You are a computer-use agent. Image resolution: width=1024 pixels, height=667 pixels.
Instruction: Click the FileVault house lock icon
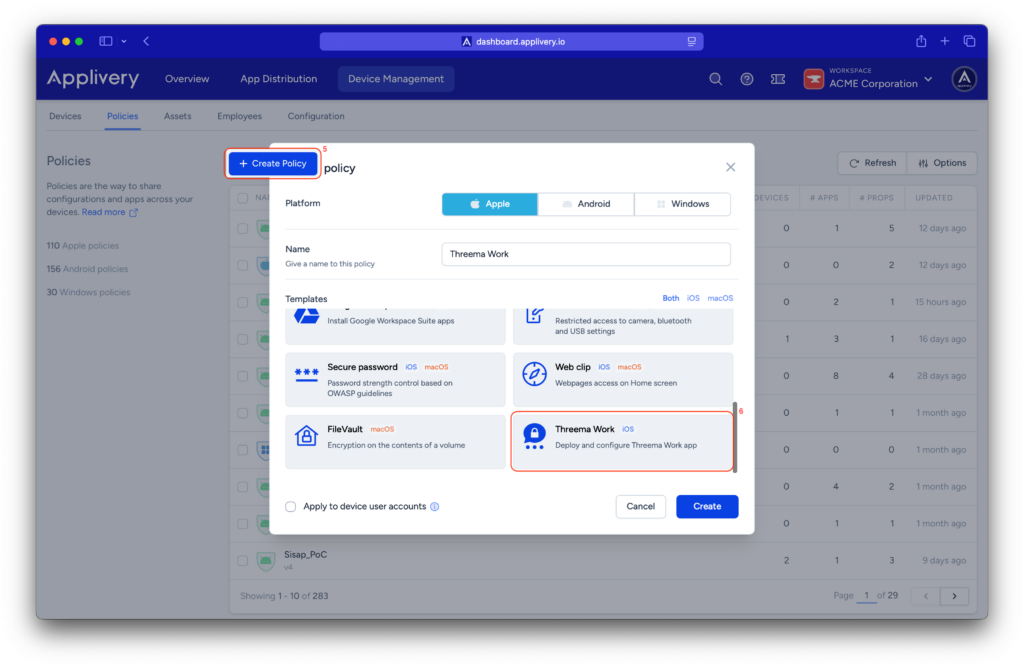306,436
